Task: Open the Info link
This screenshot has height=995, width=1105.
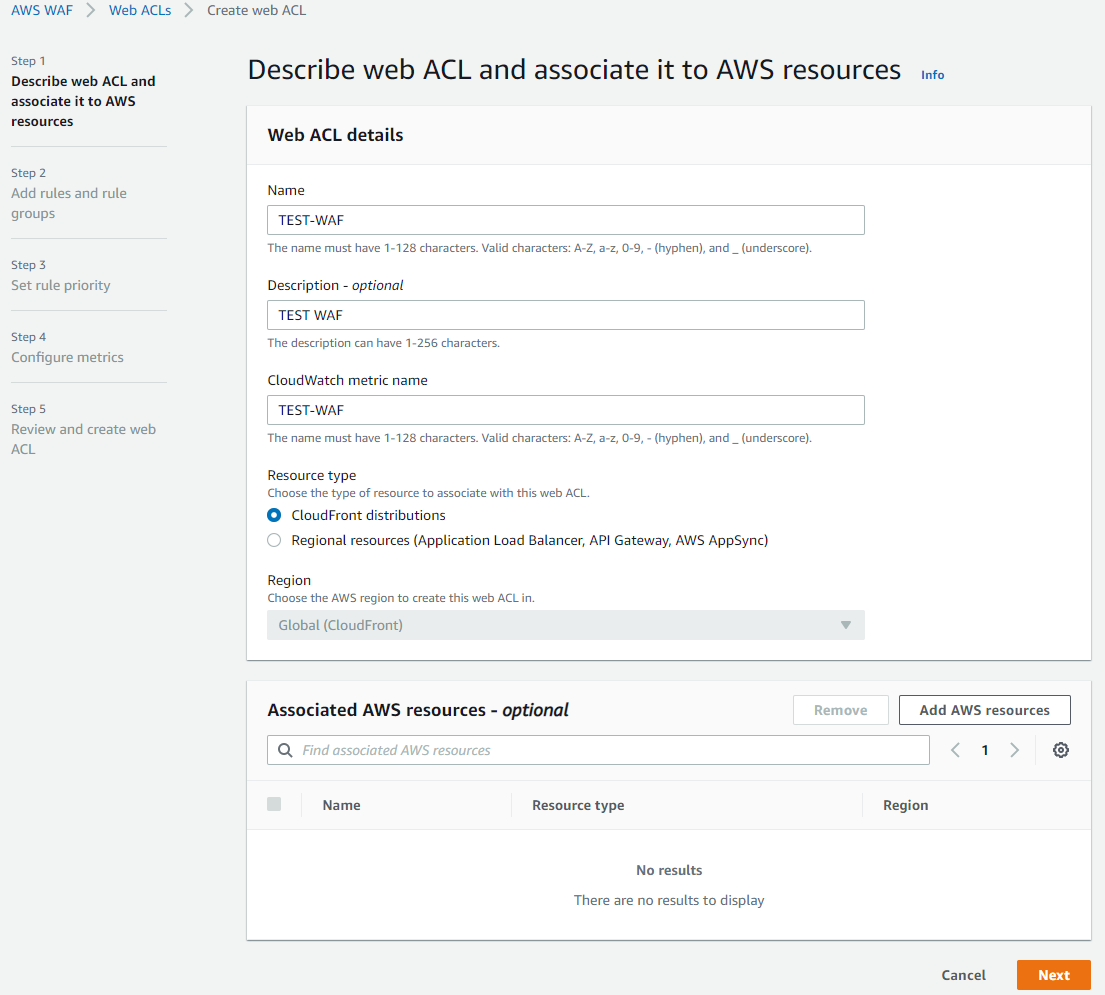Action: coord(932,75)
